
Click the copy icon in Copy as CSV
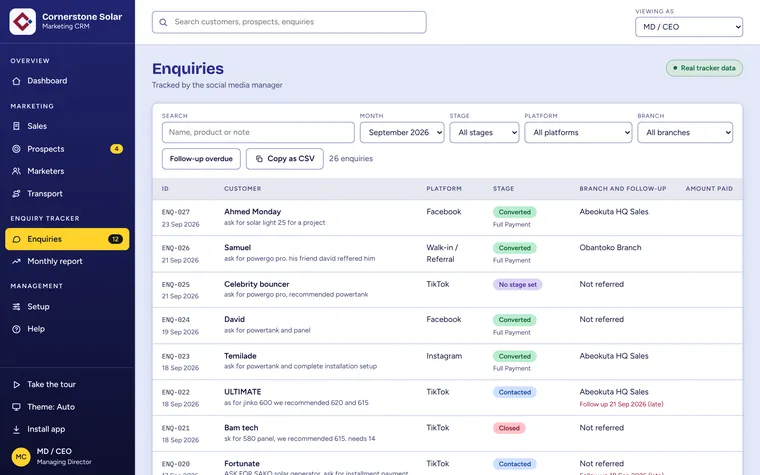259,158
